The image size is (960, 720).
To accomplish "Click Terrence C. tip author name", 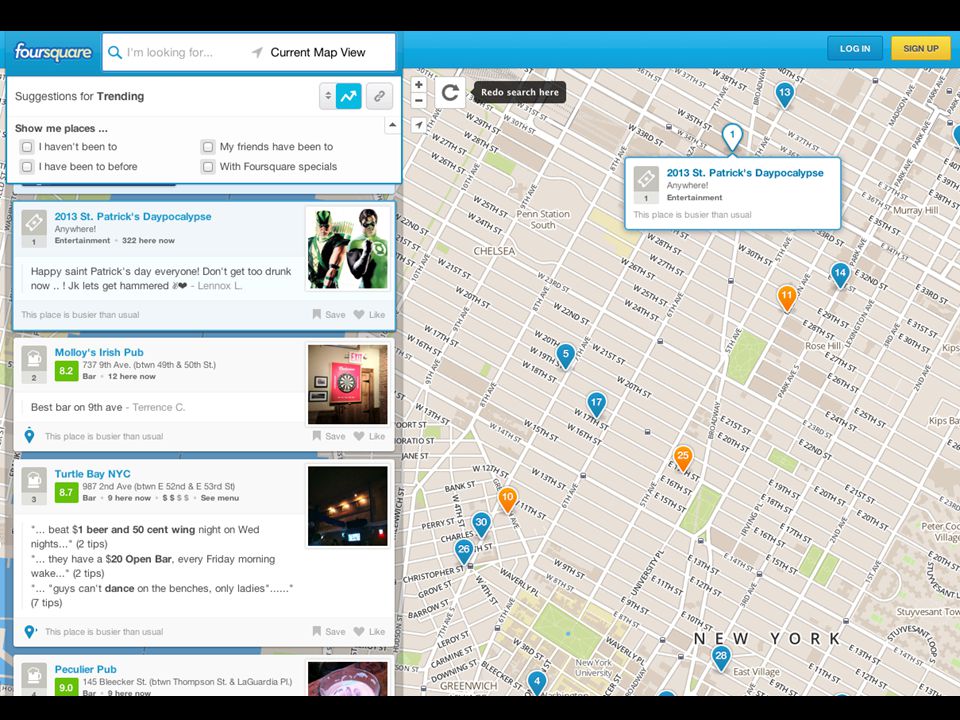I will [159, 408].
